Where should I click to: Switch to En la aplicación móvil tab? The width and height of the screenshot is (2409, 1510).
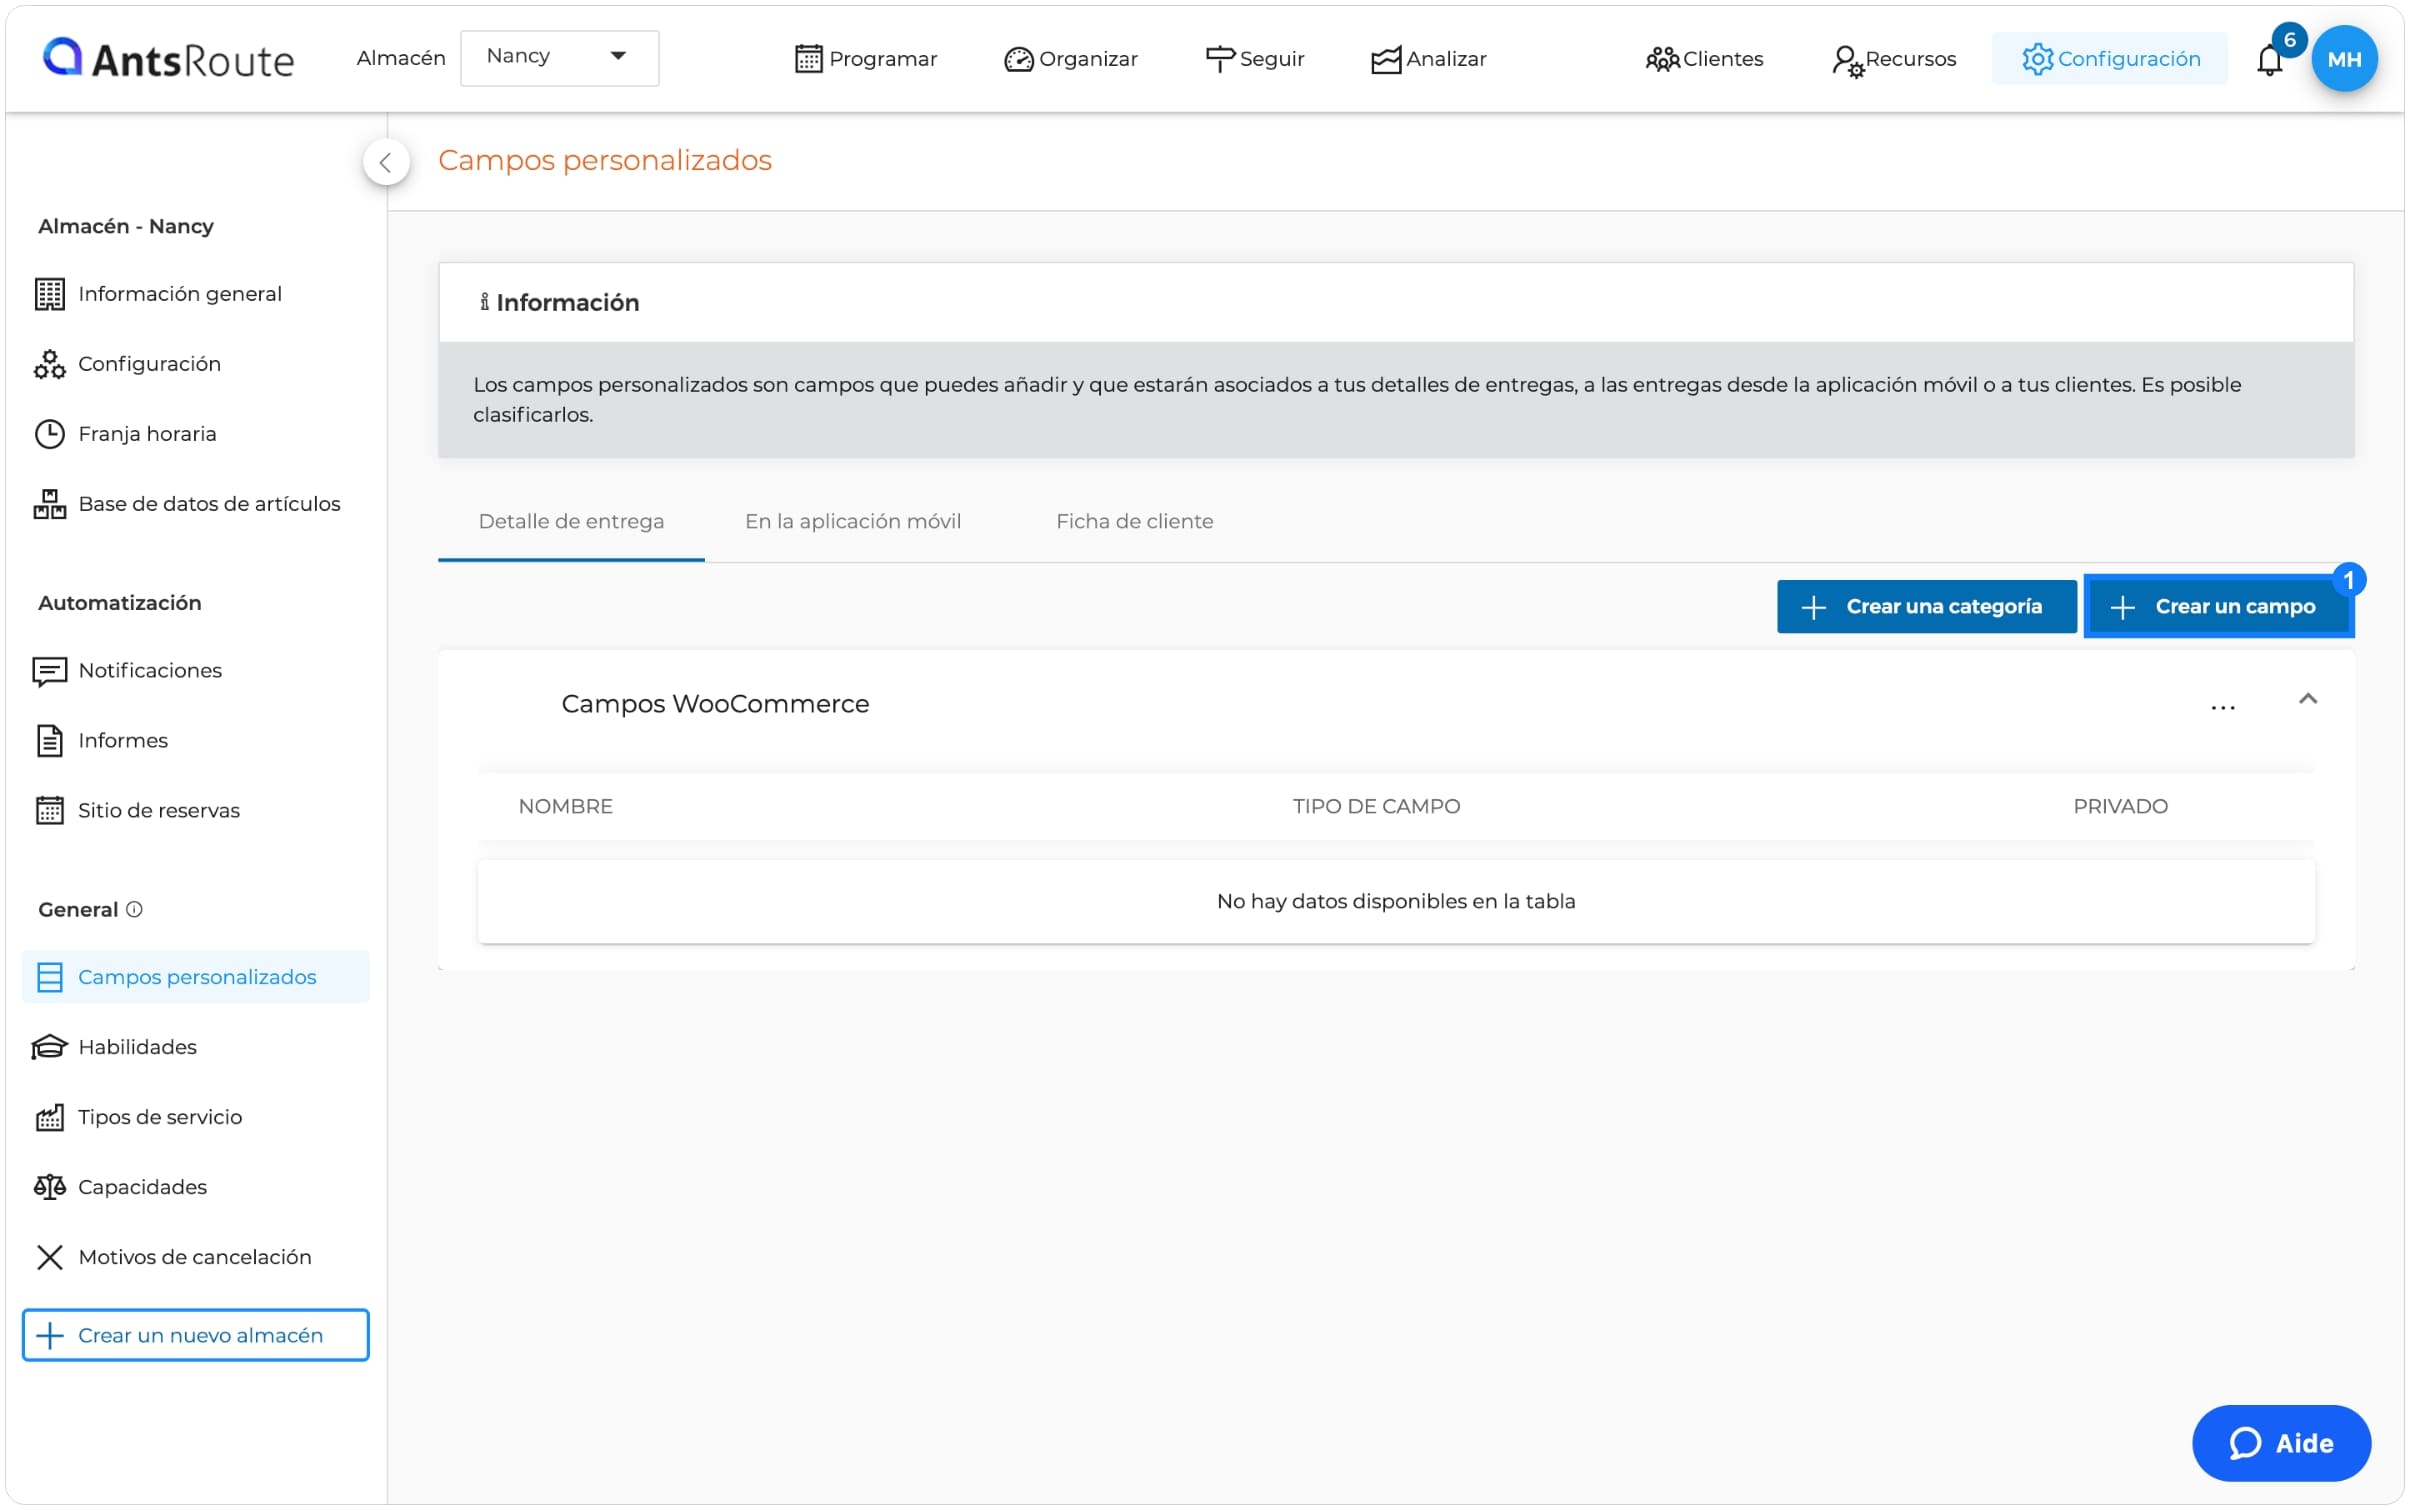[x=853, y=522]
